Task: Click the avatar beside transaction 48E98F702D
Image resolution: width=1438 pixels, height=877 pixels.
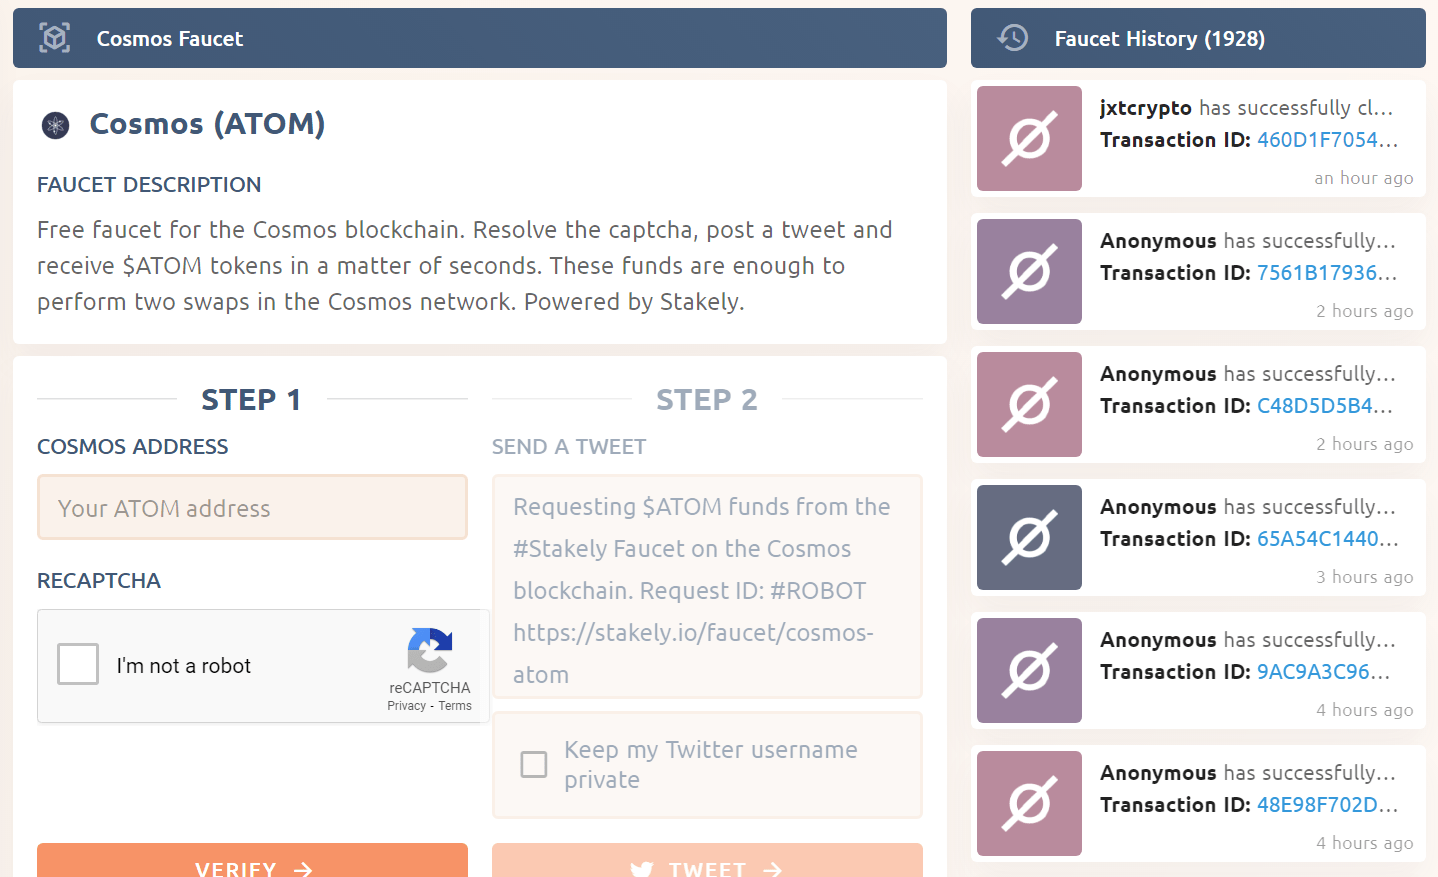Action: 1029,803
